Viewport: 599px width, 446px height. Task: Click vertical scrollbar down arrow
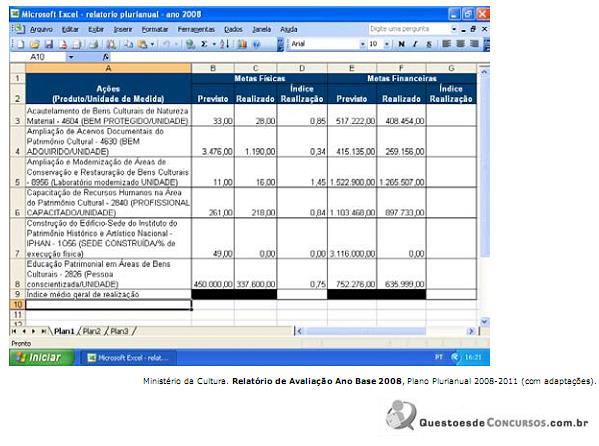coord(484,322)
